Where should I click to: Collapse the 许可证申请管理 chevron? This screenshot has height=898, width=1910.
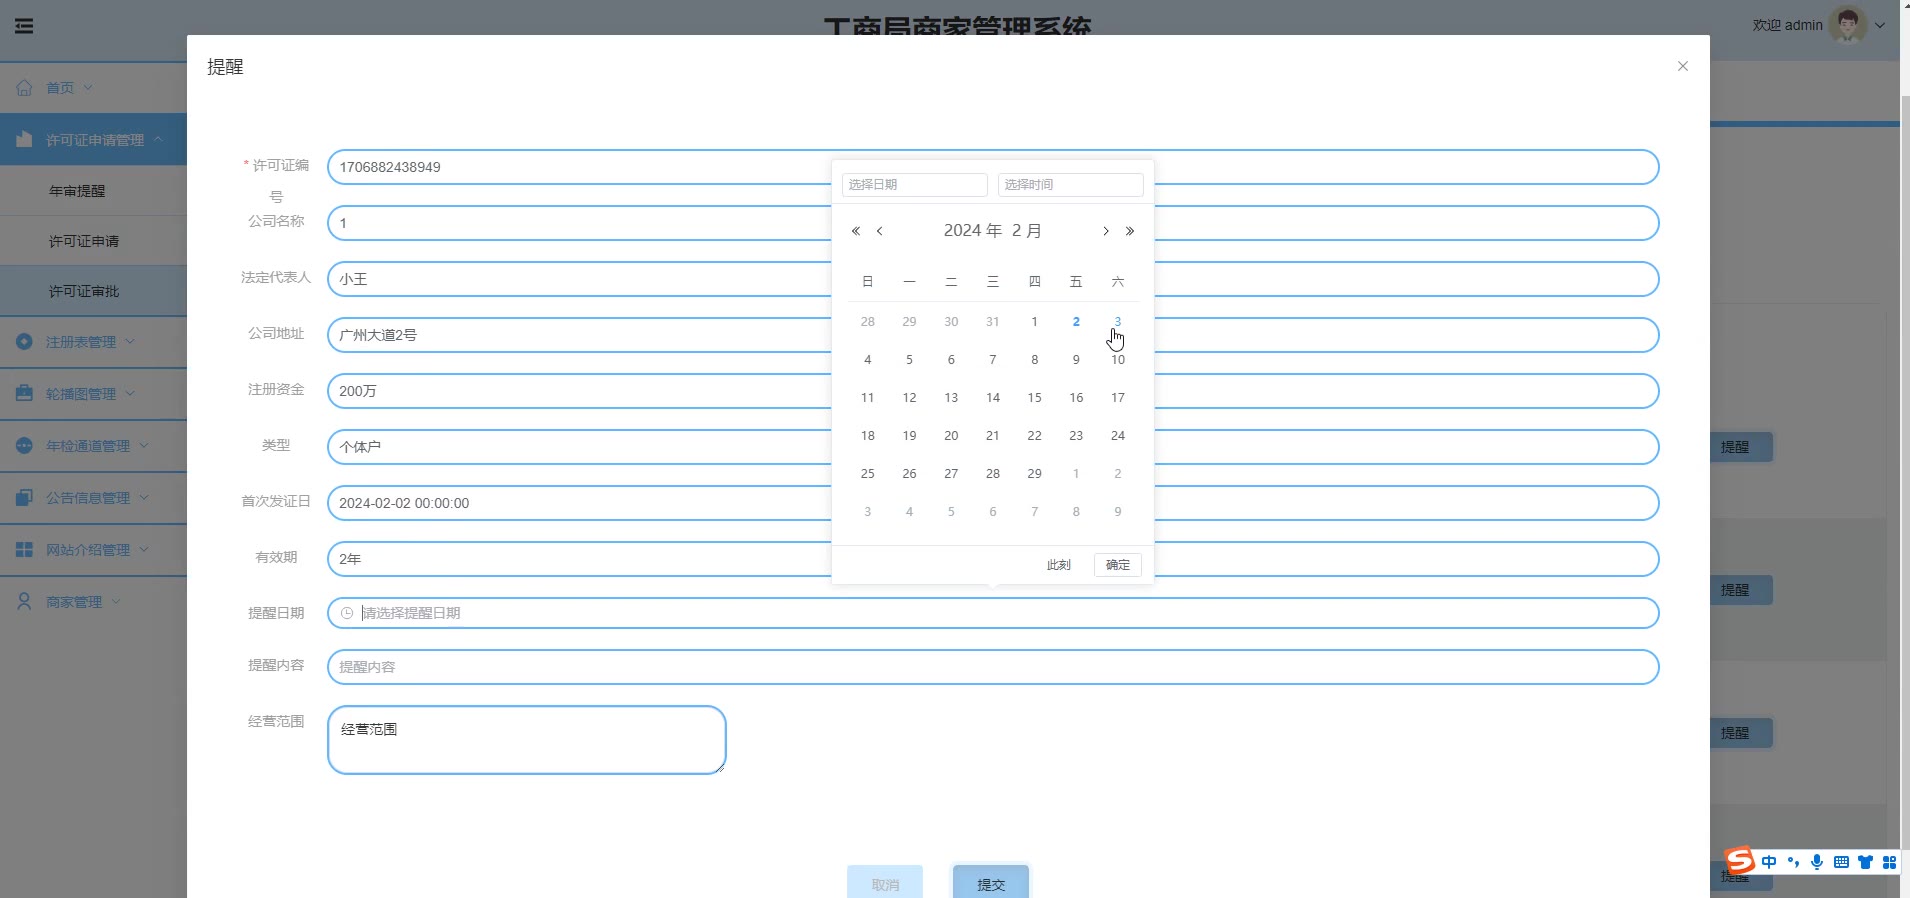(158, 139)
